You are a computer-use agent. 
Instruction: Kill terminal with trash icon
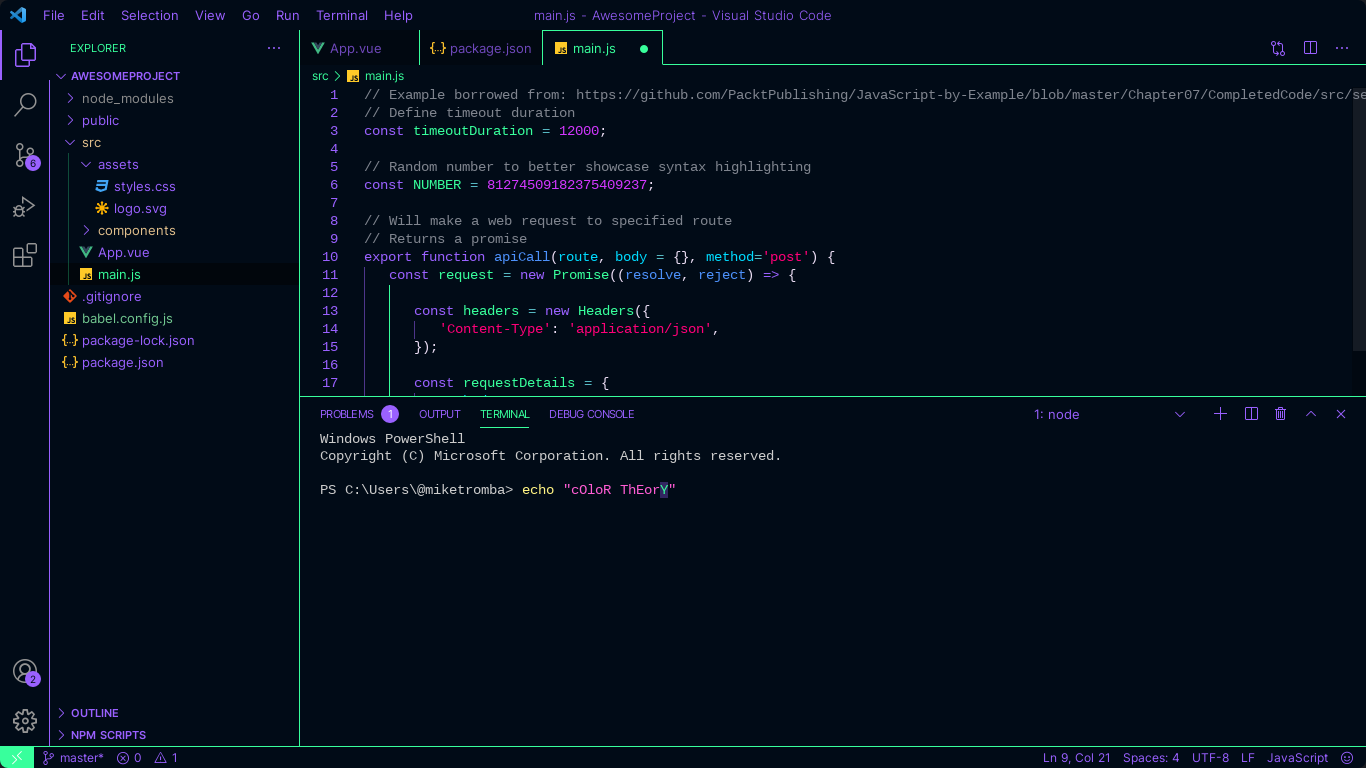[x=1280, y=414]
